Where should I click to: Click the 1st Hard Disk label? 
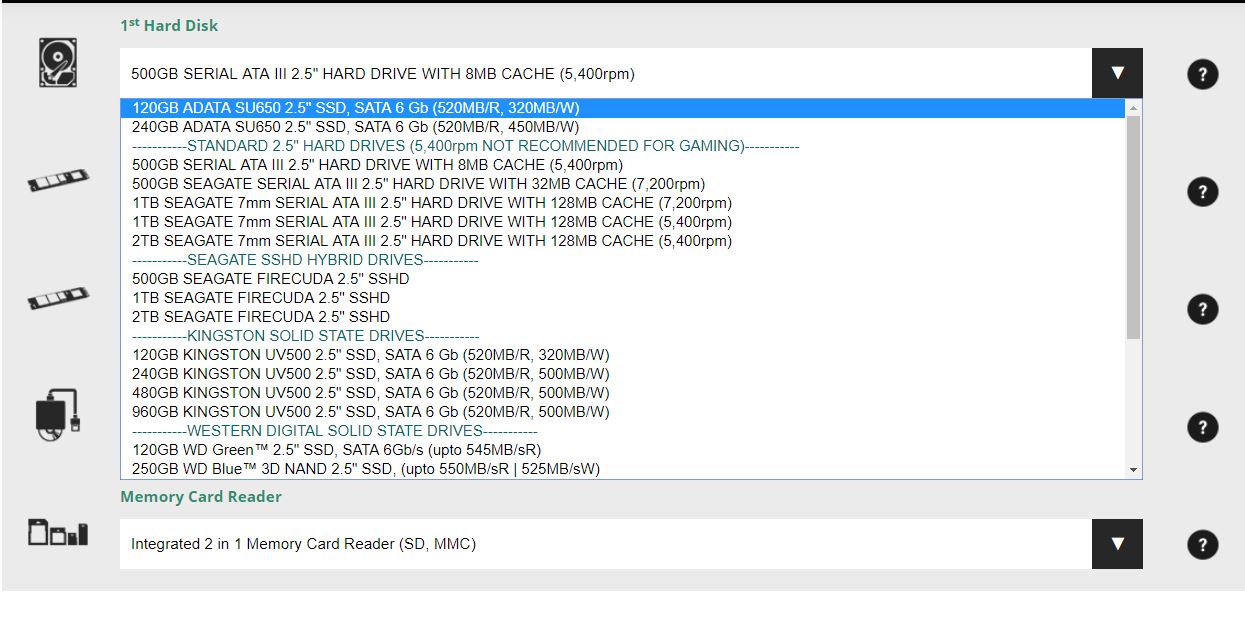169,25
